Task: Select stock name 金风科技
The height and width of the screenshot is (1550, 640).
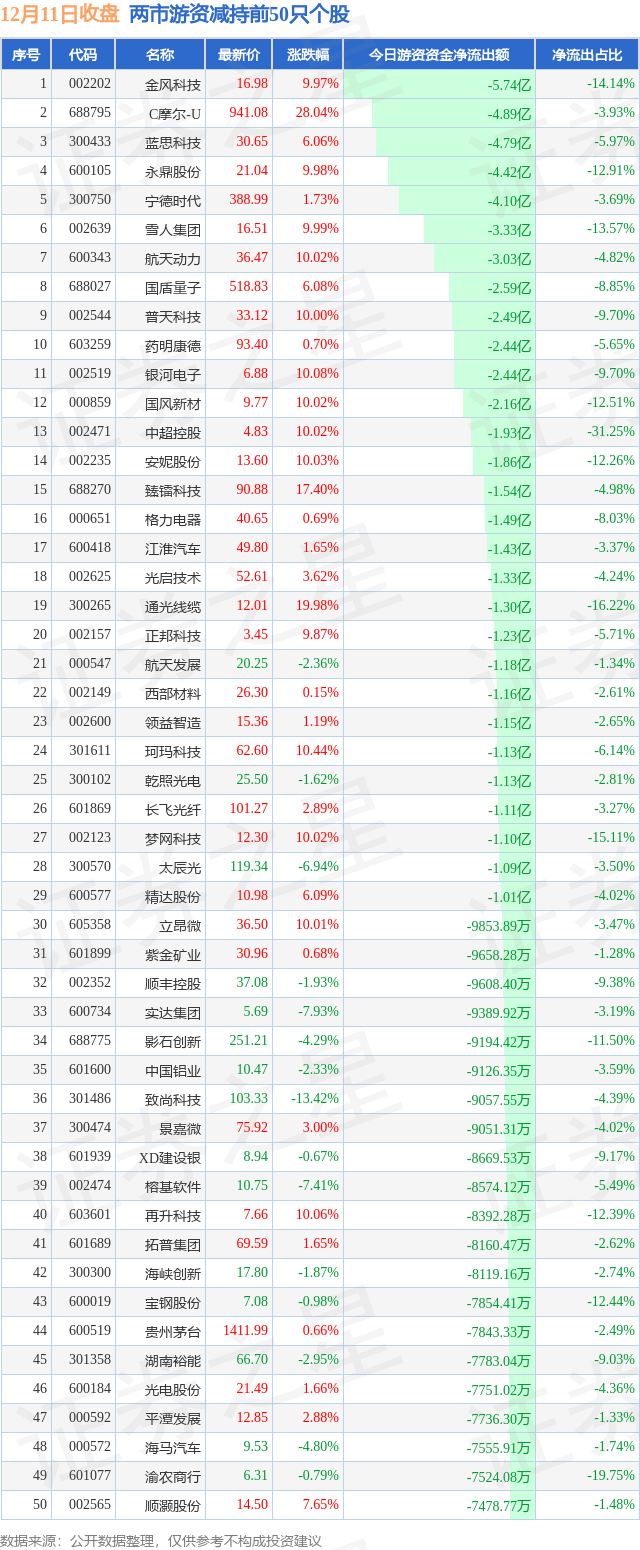Action: click(x=173, y=84)
